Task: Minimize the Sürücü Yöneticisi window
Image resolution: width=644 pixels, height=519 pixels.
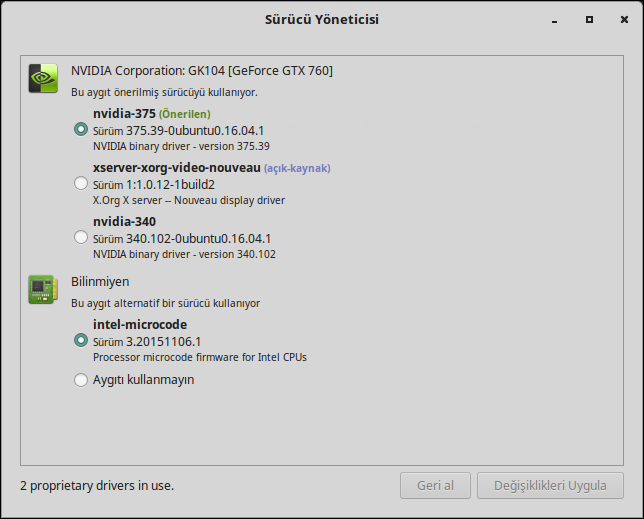Action: (554, 20)
